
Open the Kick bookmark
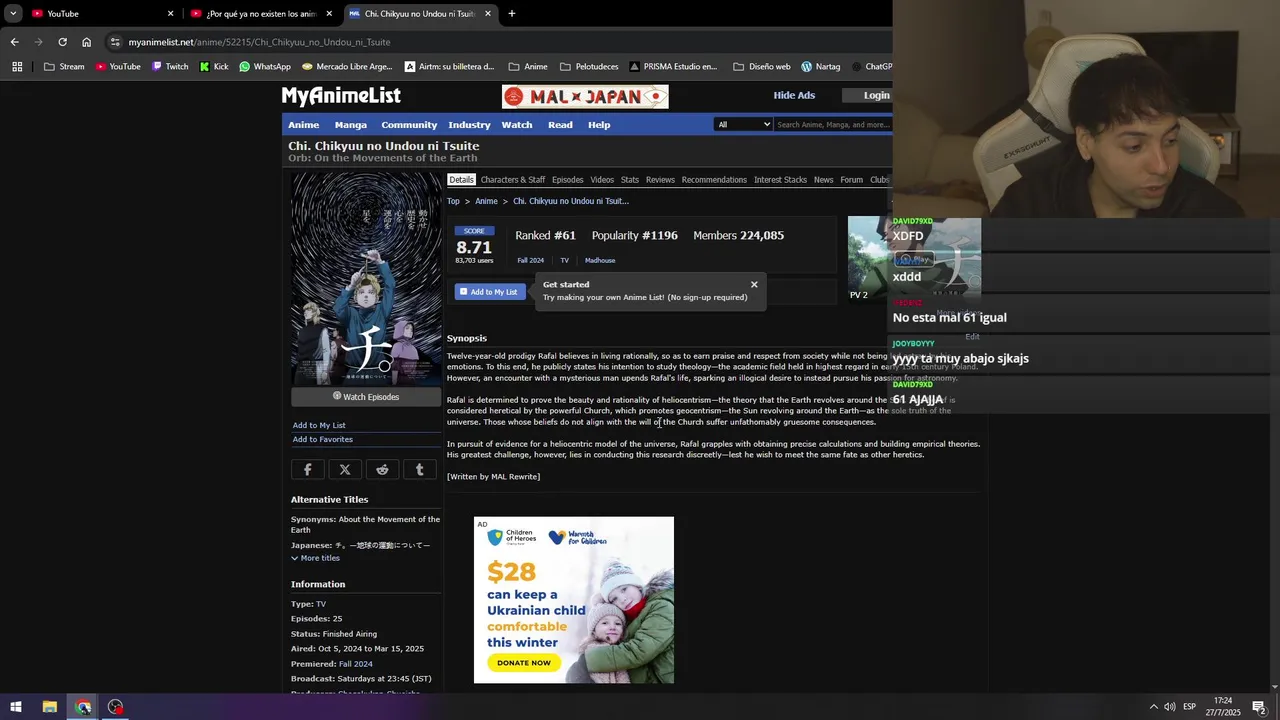coord(214,67)
